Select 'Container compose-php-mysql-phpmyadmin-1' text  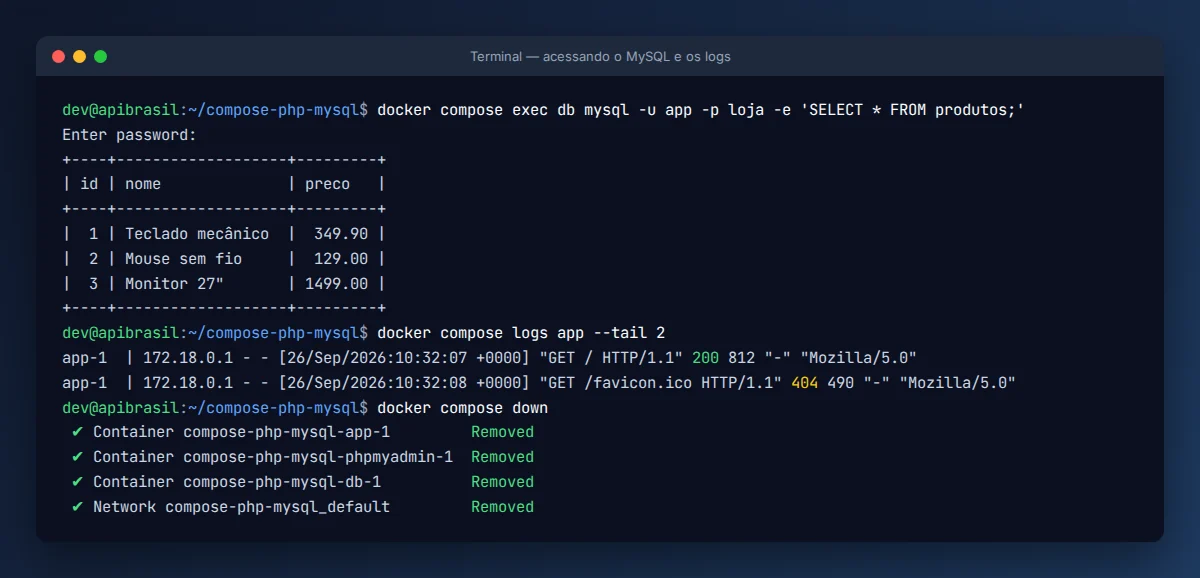click(273, 457)
